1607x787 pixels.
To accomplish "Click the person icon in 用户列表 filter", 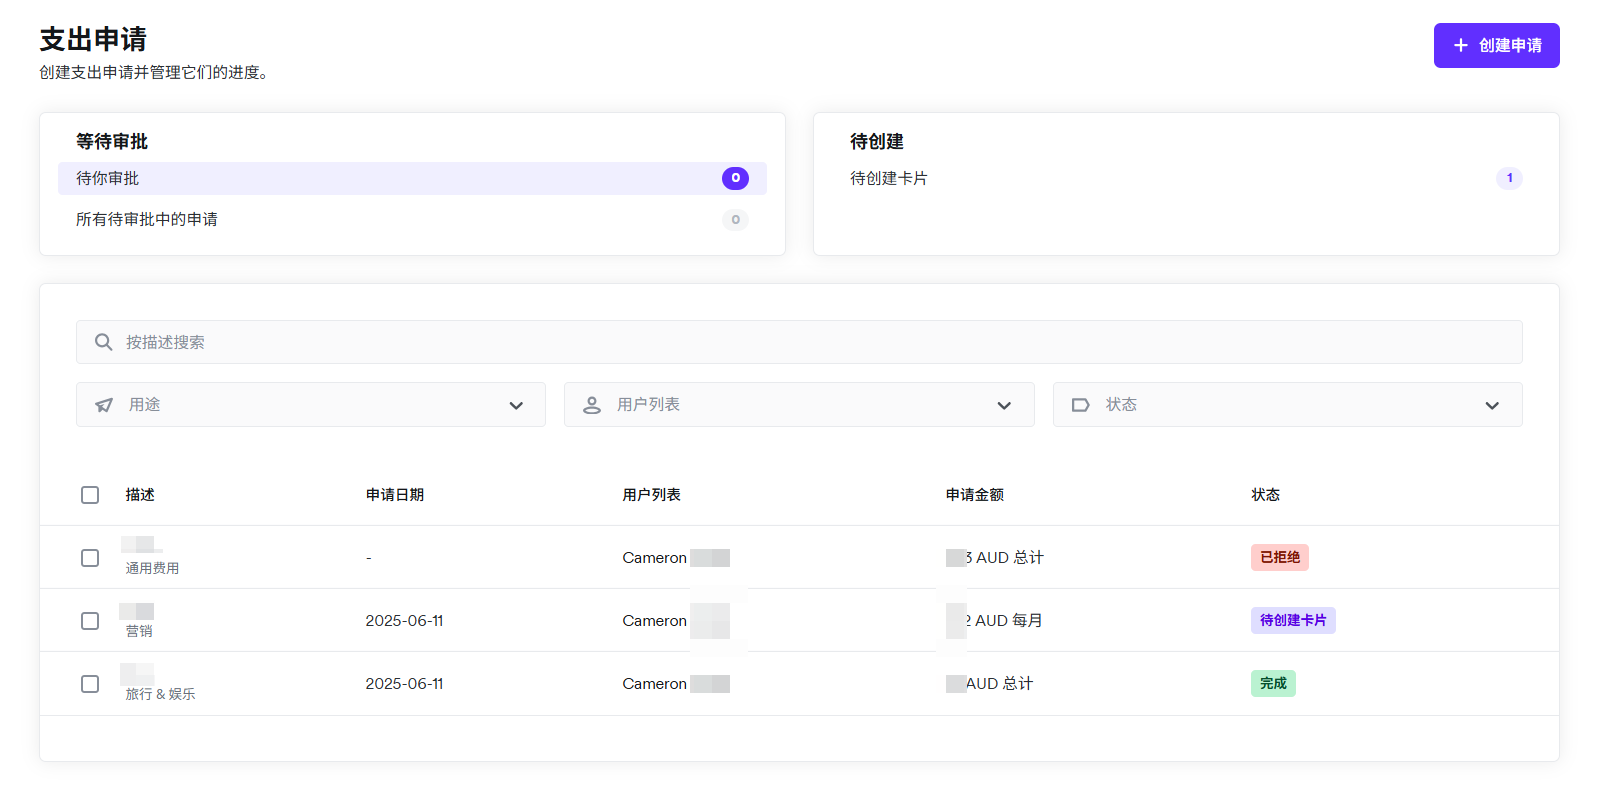I will coord(592,405).
